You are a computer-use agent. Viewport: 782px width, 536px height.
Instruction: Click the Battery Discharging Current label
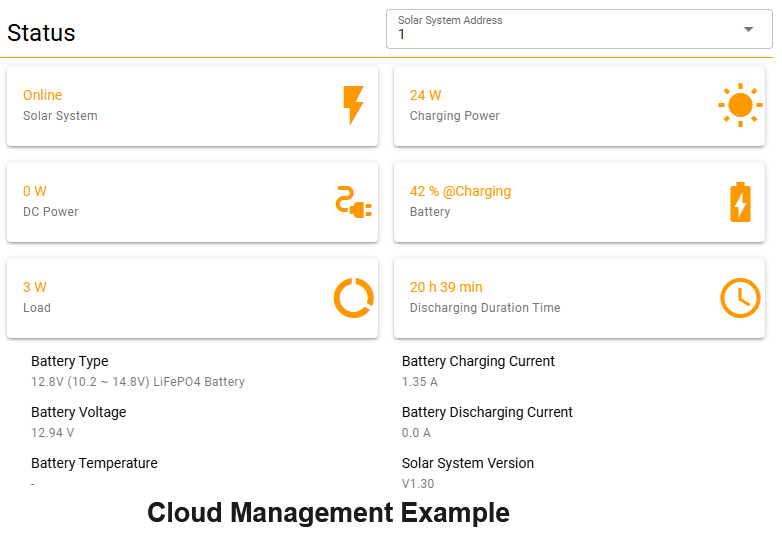click(x=487, y=412)
